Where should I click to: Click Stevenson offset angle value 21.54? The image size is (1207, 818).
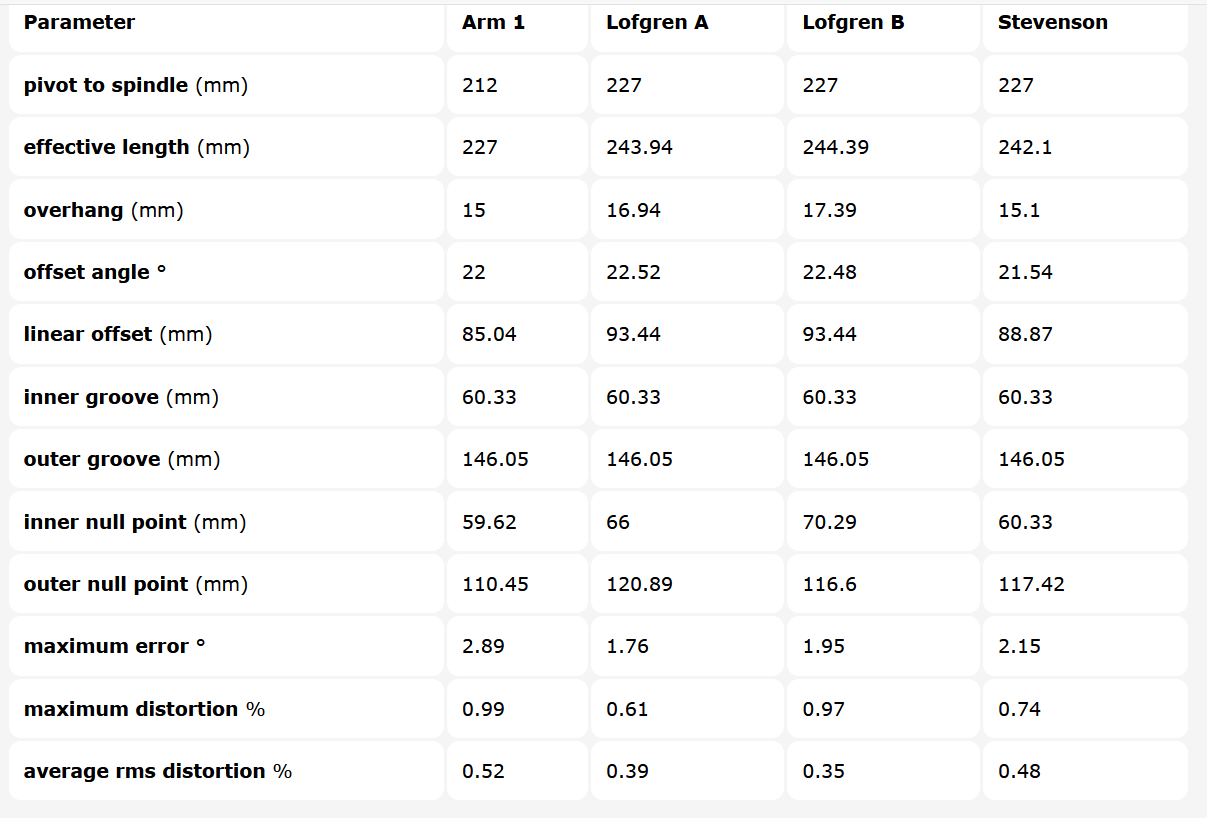click(x=1025, y=272)
